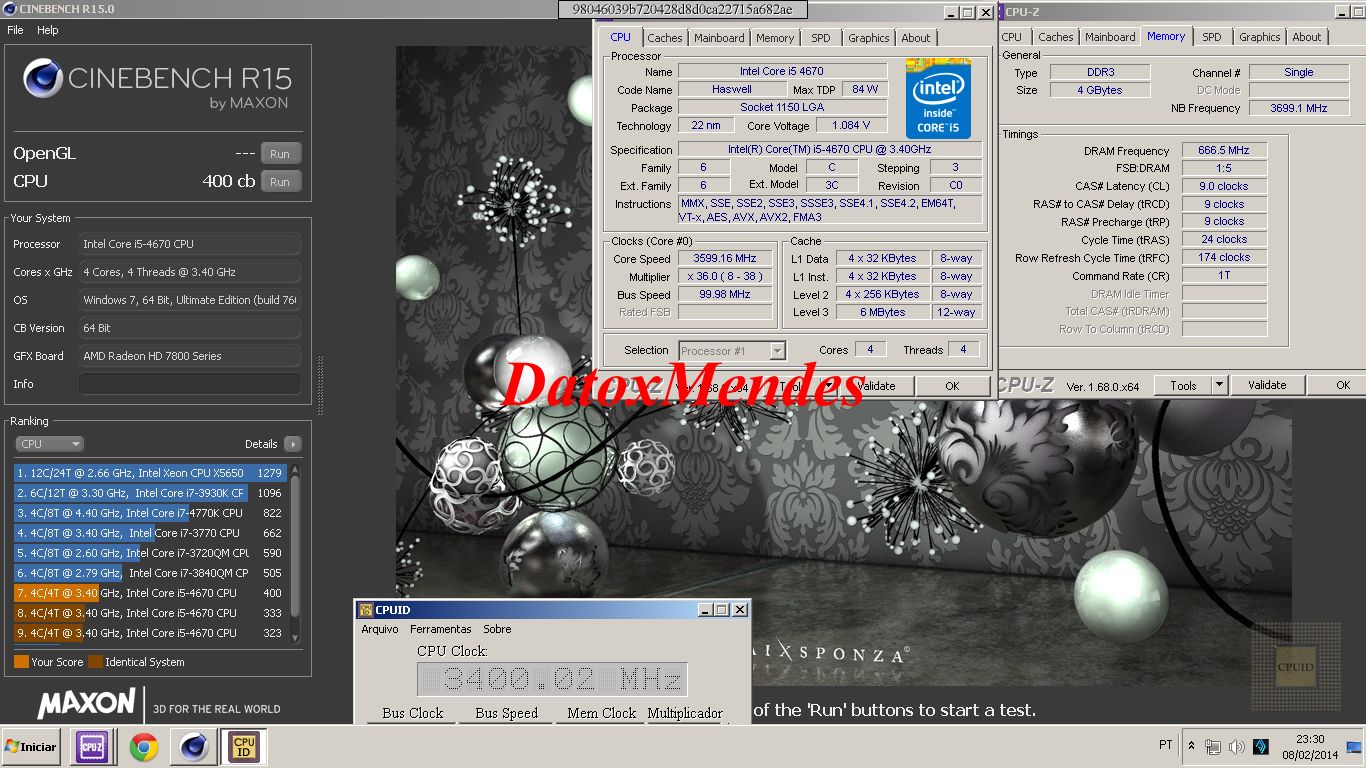Image resolution: width=1366 pixels, height=768 pixels.
Task: Expand the Tools dropdown arrow in CPU-Z
Action: 1219,385
